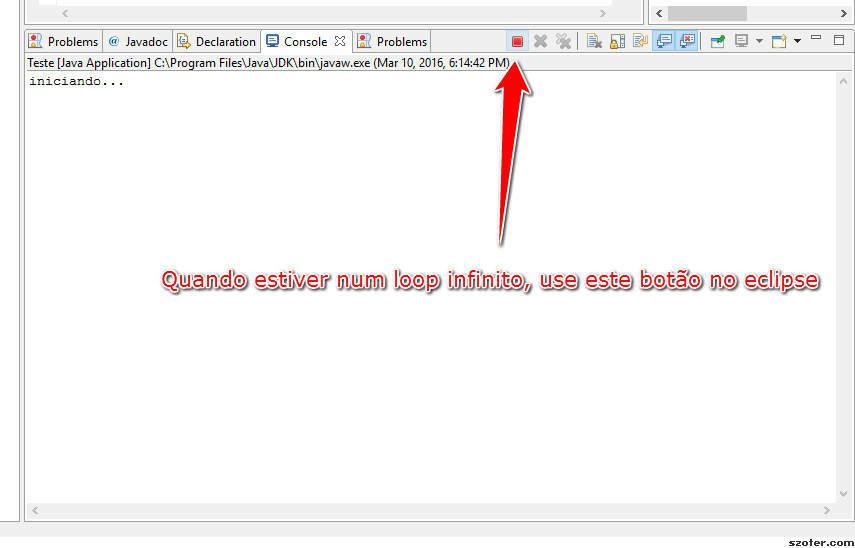Toggle show console on standard output
855x548 pixels.
tap(664, 41)
